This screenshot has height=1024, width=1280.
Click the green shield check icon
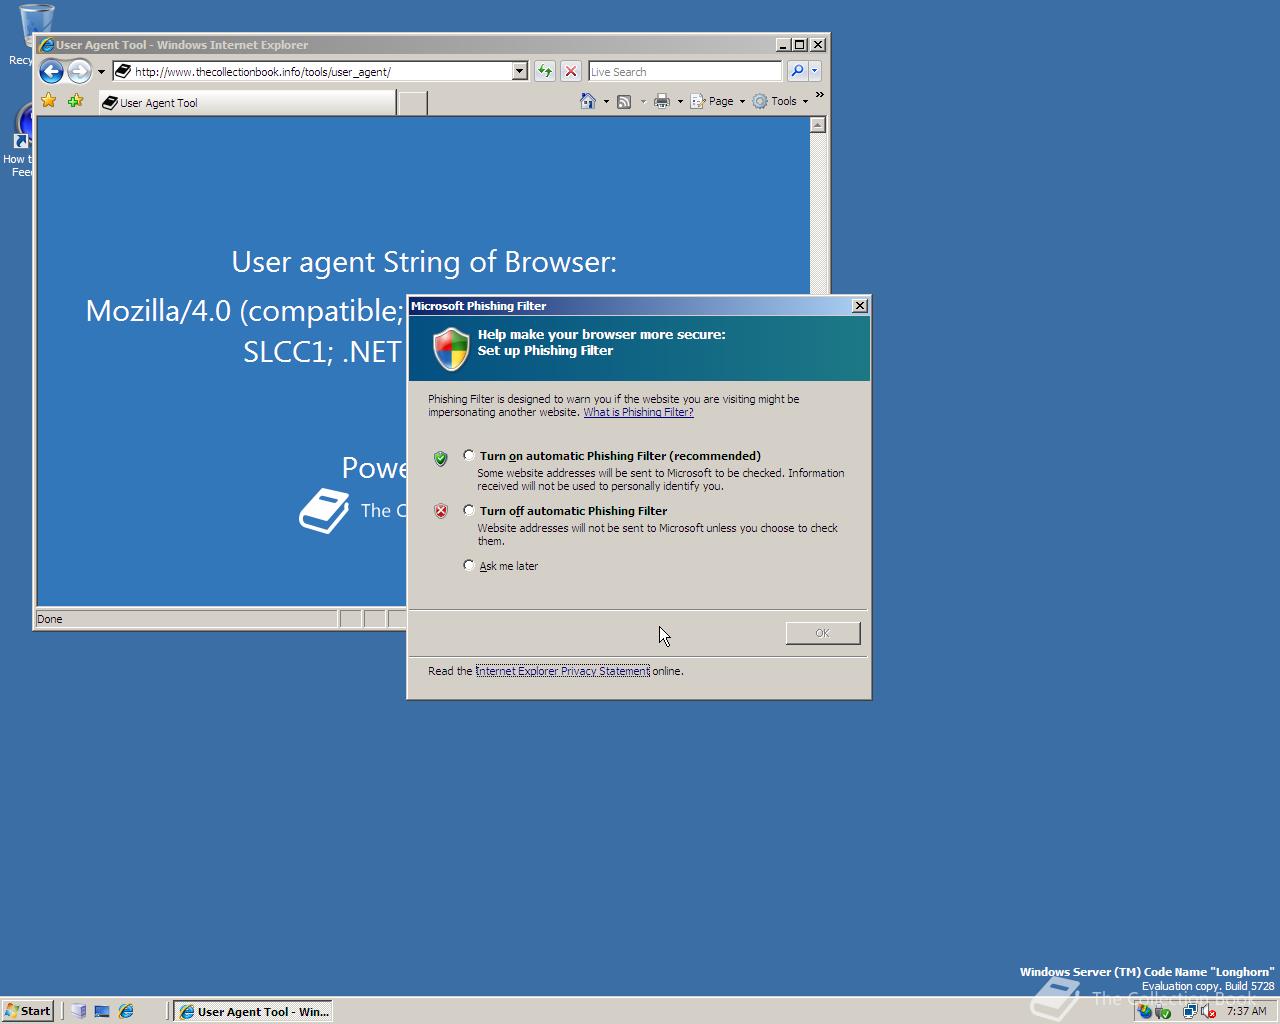tap(440, 458)
